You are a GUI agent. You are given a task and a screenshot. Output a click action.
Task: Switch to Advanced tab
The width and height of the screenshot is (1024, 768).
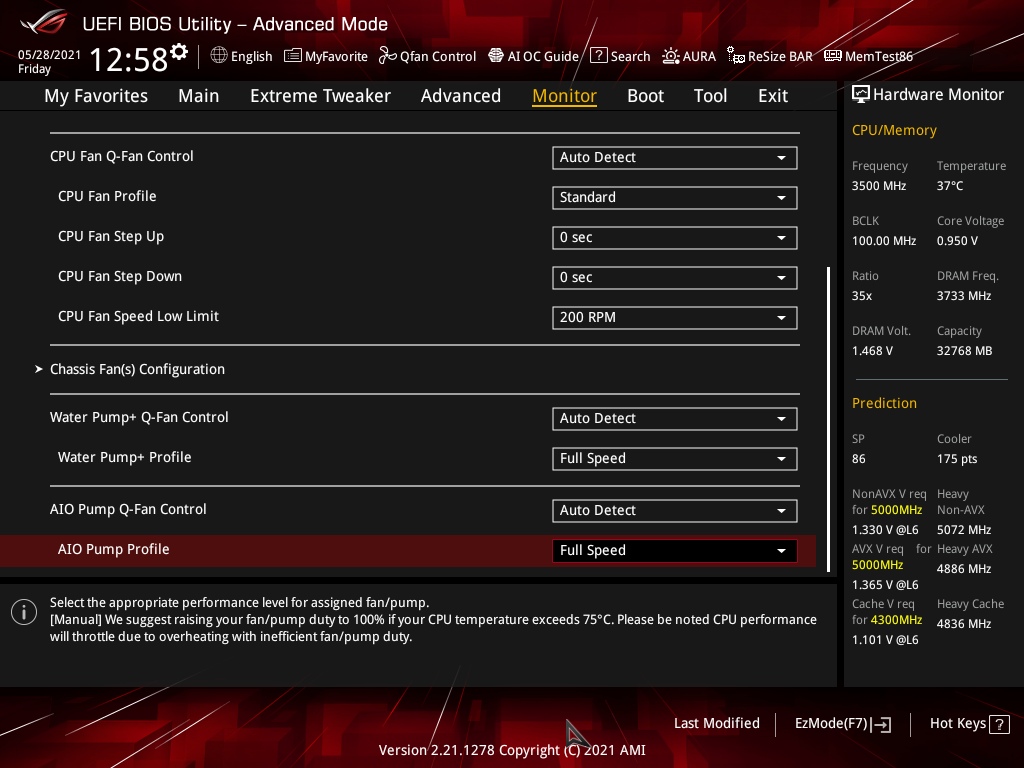460,96
